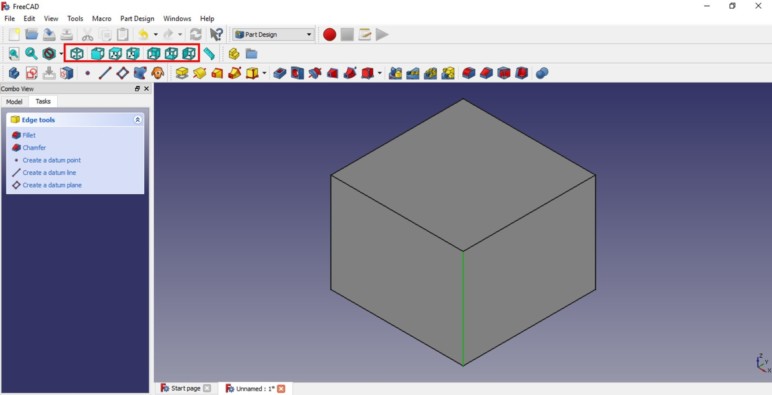Click the Refresh recompute icon
The image size is (772, 395).
(196, 34)
